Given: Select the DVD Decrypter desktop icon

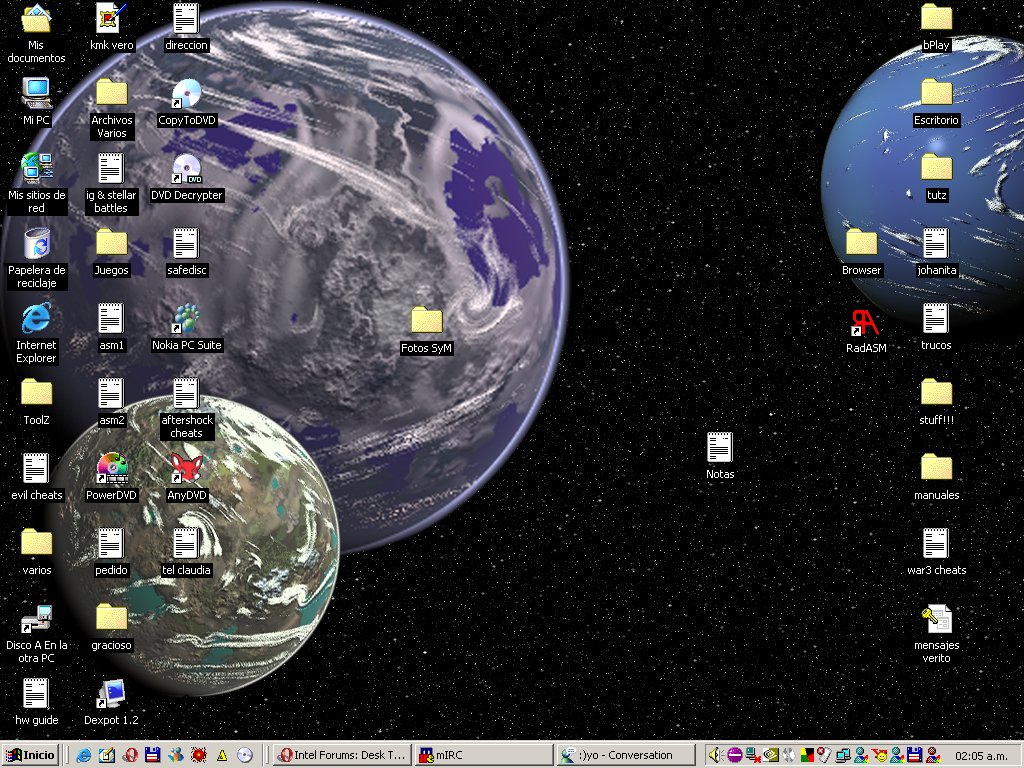Looking at the screenshot, I should point(186,169).
